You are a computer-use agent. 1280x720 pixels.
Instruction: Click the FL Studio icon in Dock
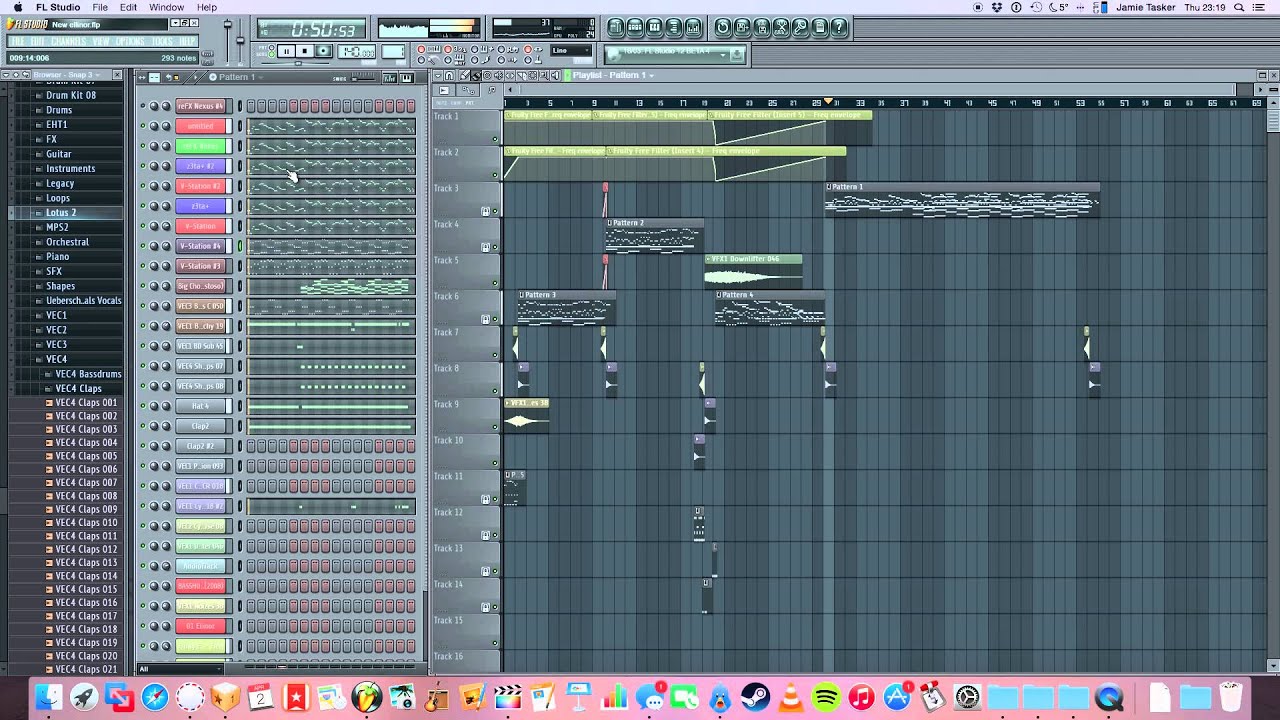click(x=367, y=697)
